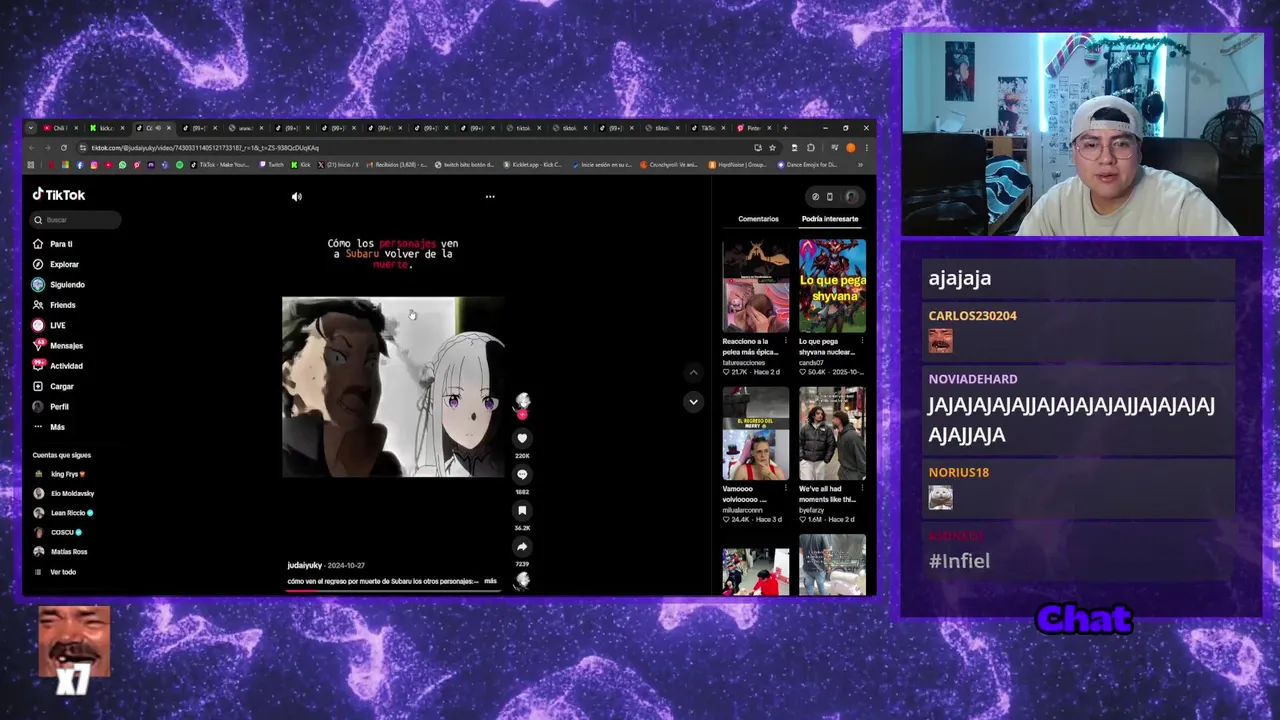Switch to the Comentarios tab
This screenshot has width=1280, height=720.
[758, 219]
